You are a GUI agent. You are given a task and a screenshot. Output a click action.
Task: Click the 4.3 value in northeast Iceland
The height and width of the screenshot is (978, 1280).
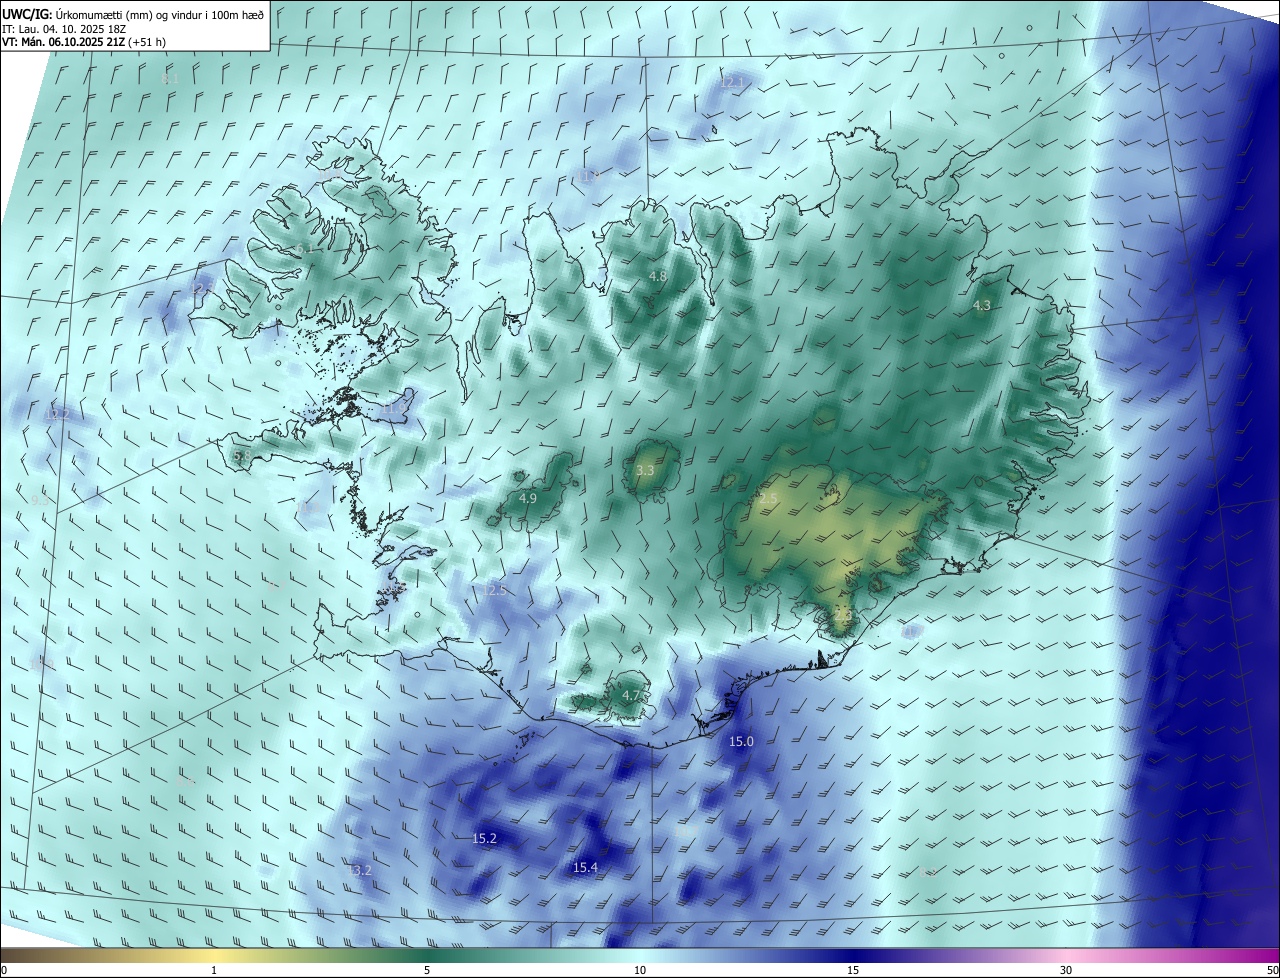[982, 305]
